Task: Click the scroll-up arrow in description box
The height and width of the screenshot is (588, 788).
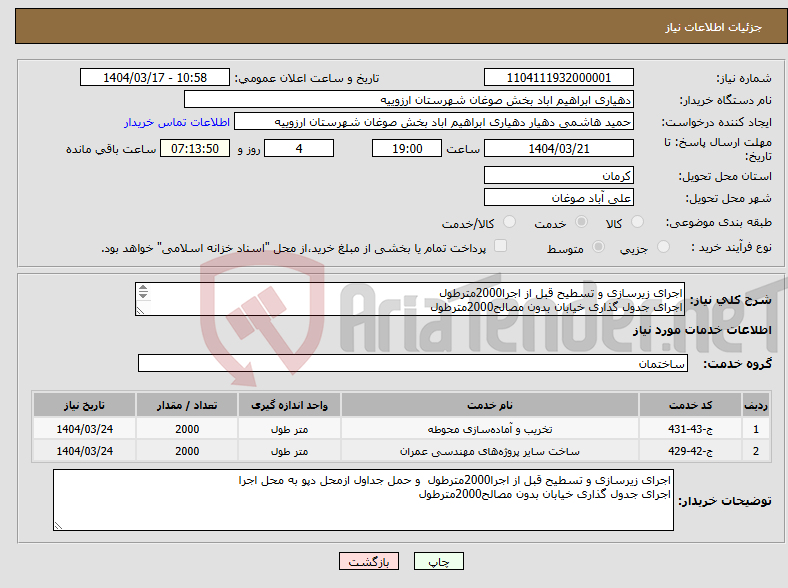Action: [x=143, y=287]
